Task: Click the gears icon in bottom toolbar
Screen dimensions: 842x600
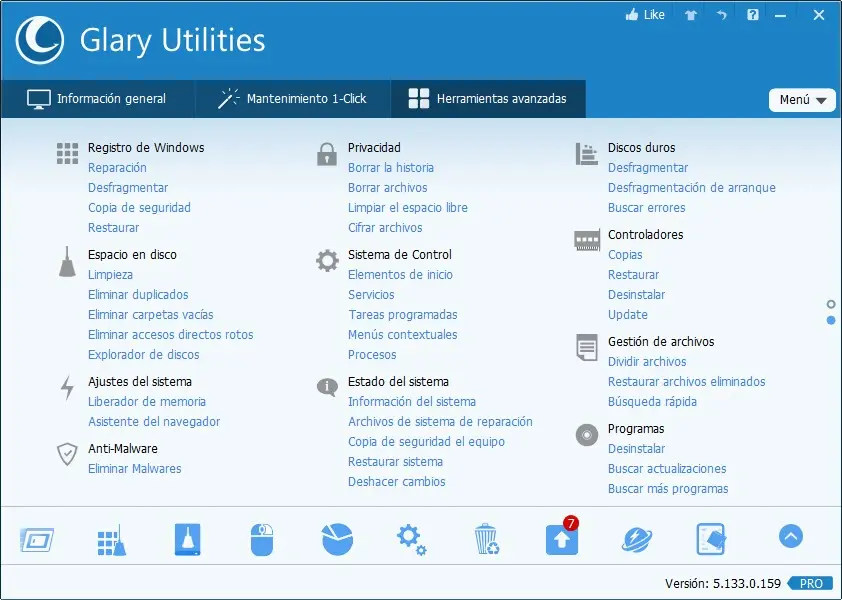Action: [411, 539]
